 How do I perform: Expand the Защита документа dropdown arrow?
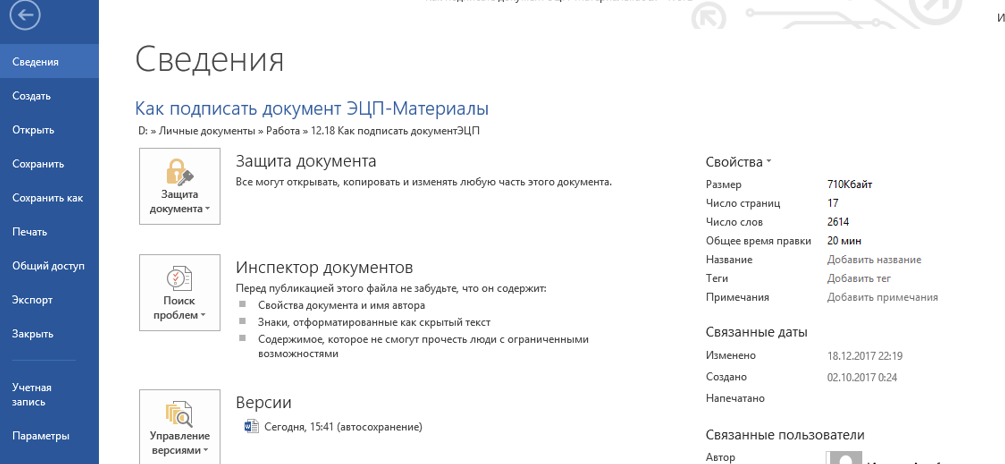(208, 210)
